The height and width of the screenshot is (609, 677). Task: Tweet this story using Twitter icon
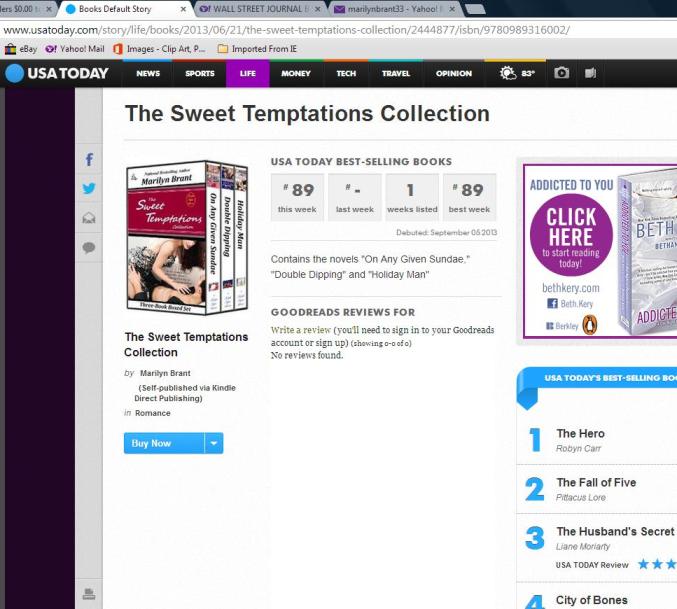(89, 189)
